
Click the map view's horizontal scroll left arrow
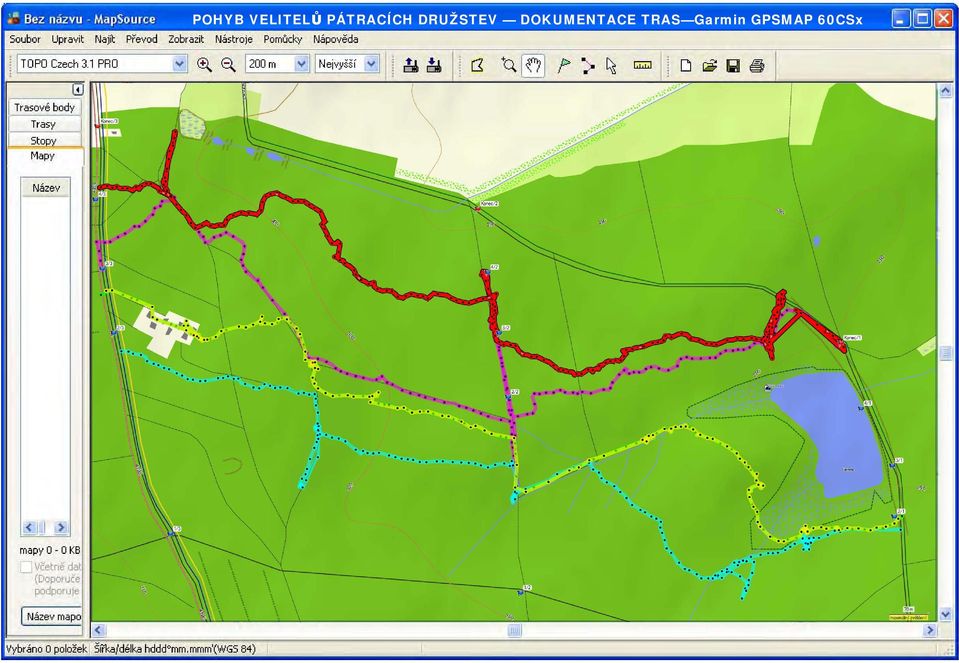click(98, 630)
